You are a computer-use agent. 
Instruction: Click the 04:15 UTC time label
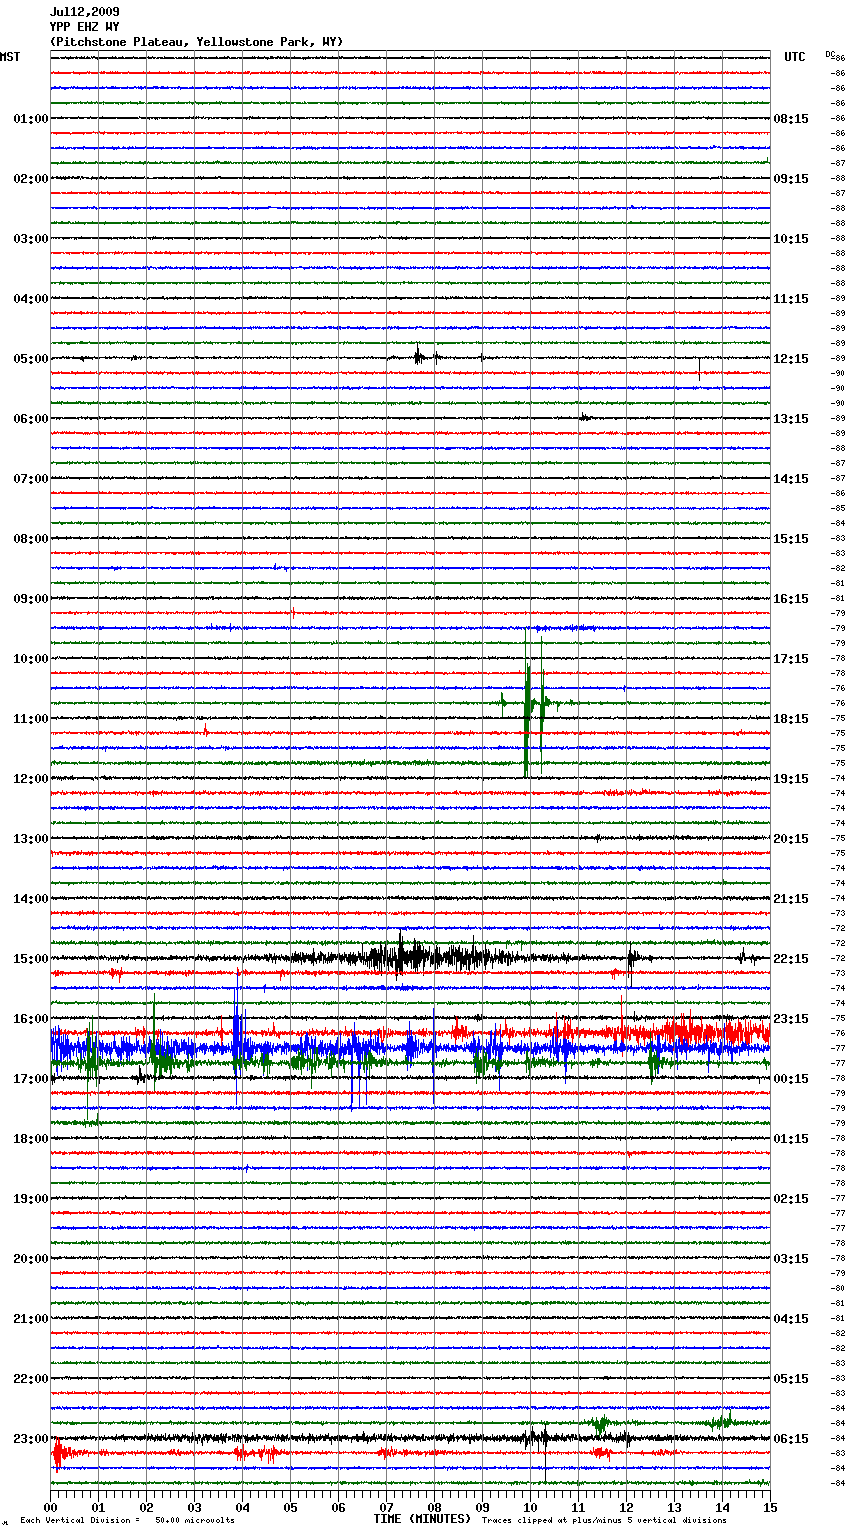791,1319
